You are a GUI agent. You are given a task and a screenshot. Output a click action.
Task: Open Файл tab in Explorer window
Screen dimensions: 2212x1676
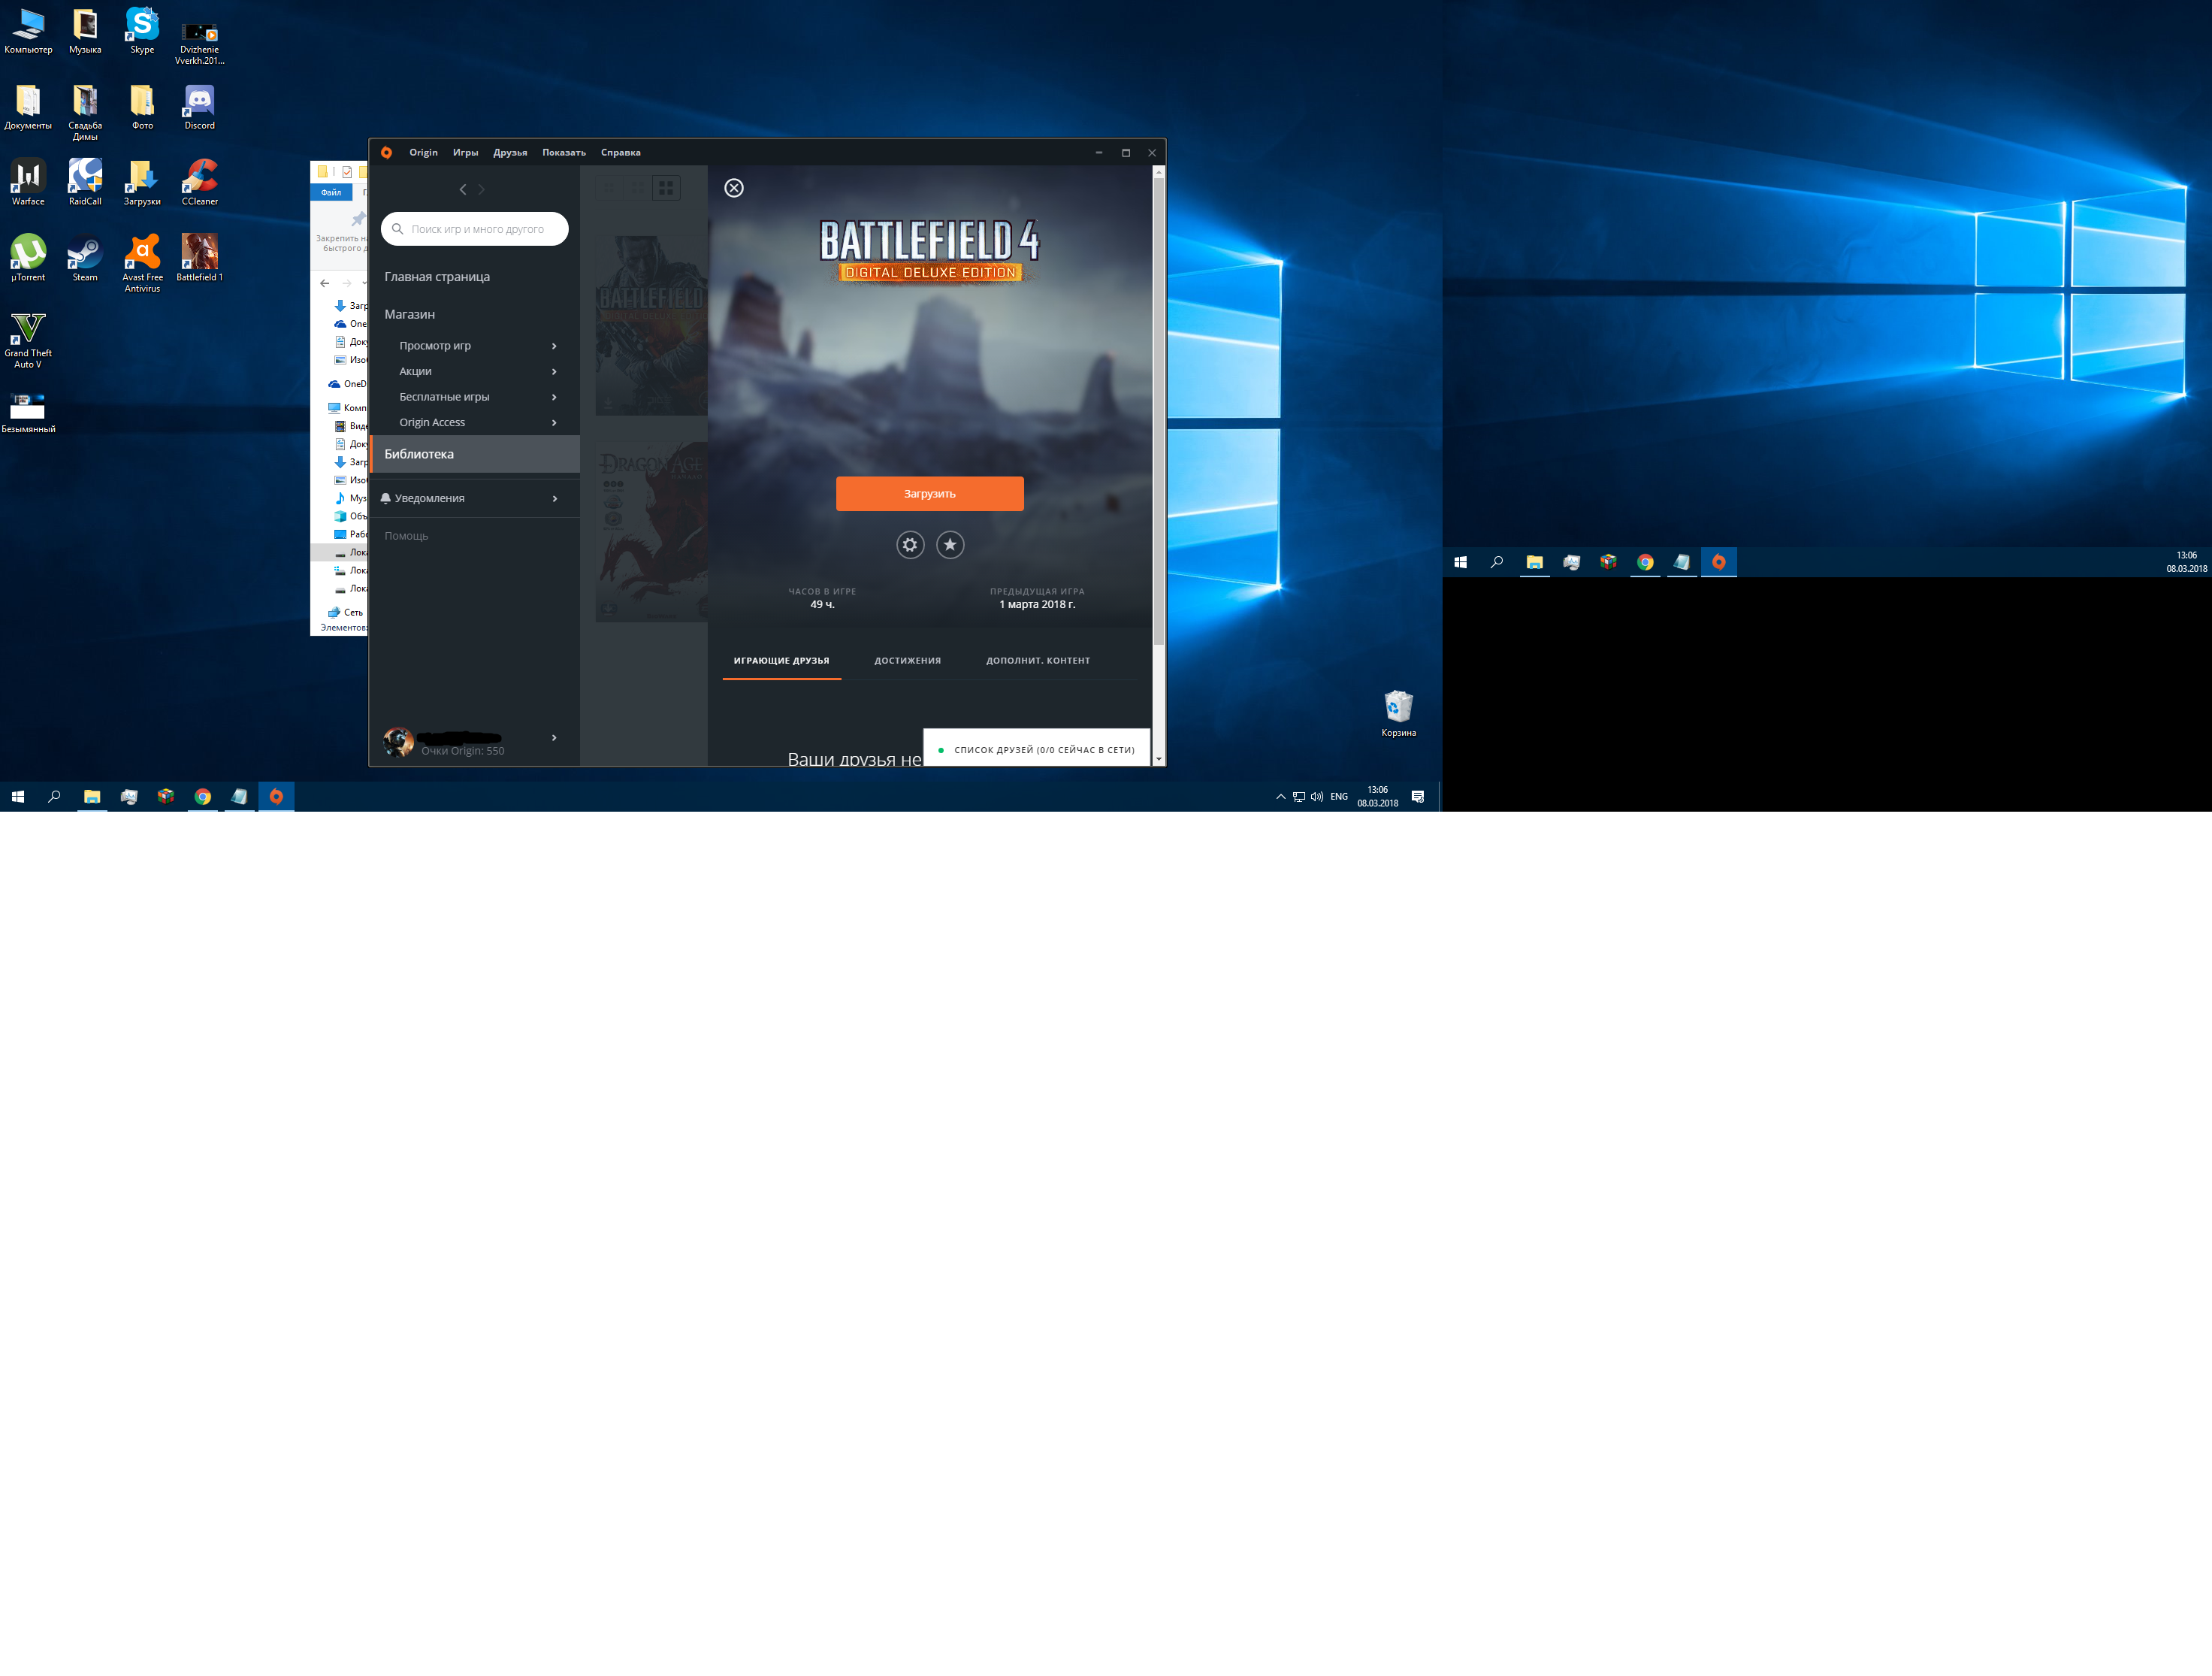pos(331,192)
